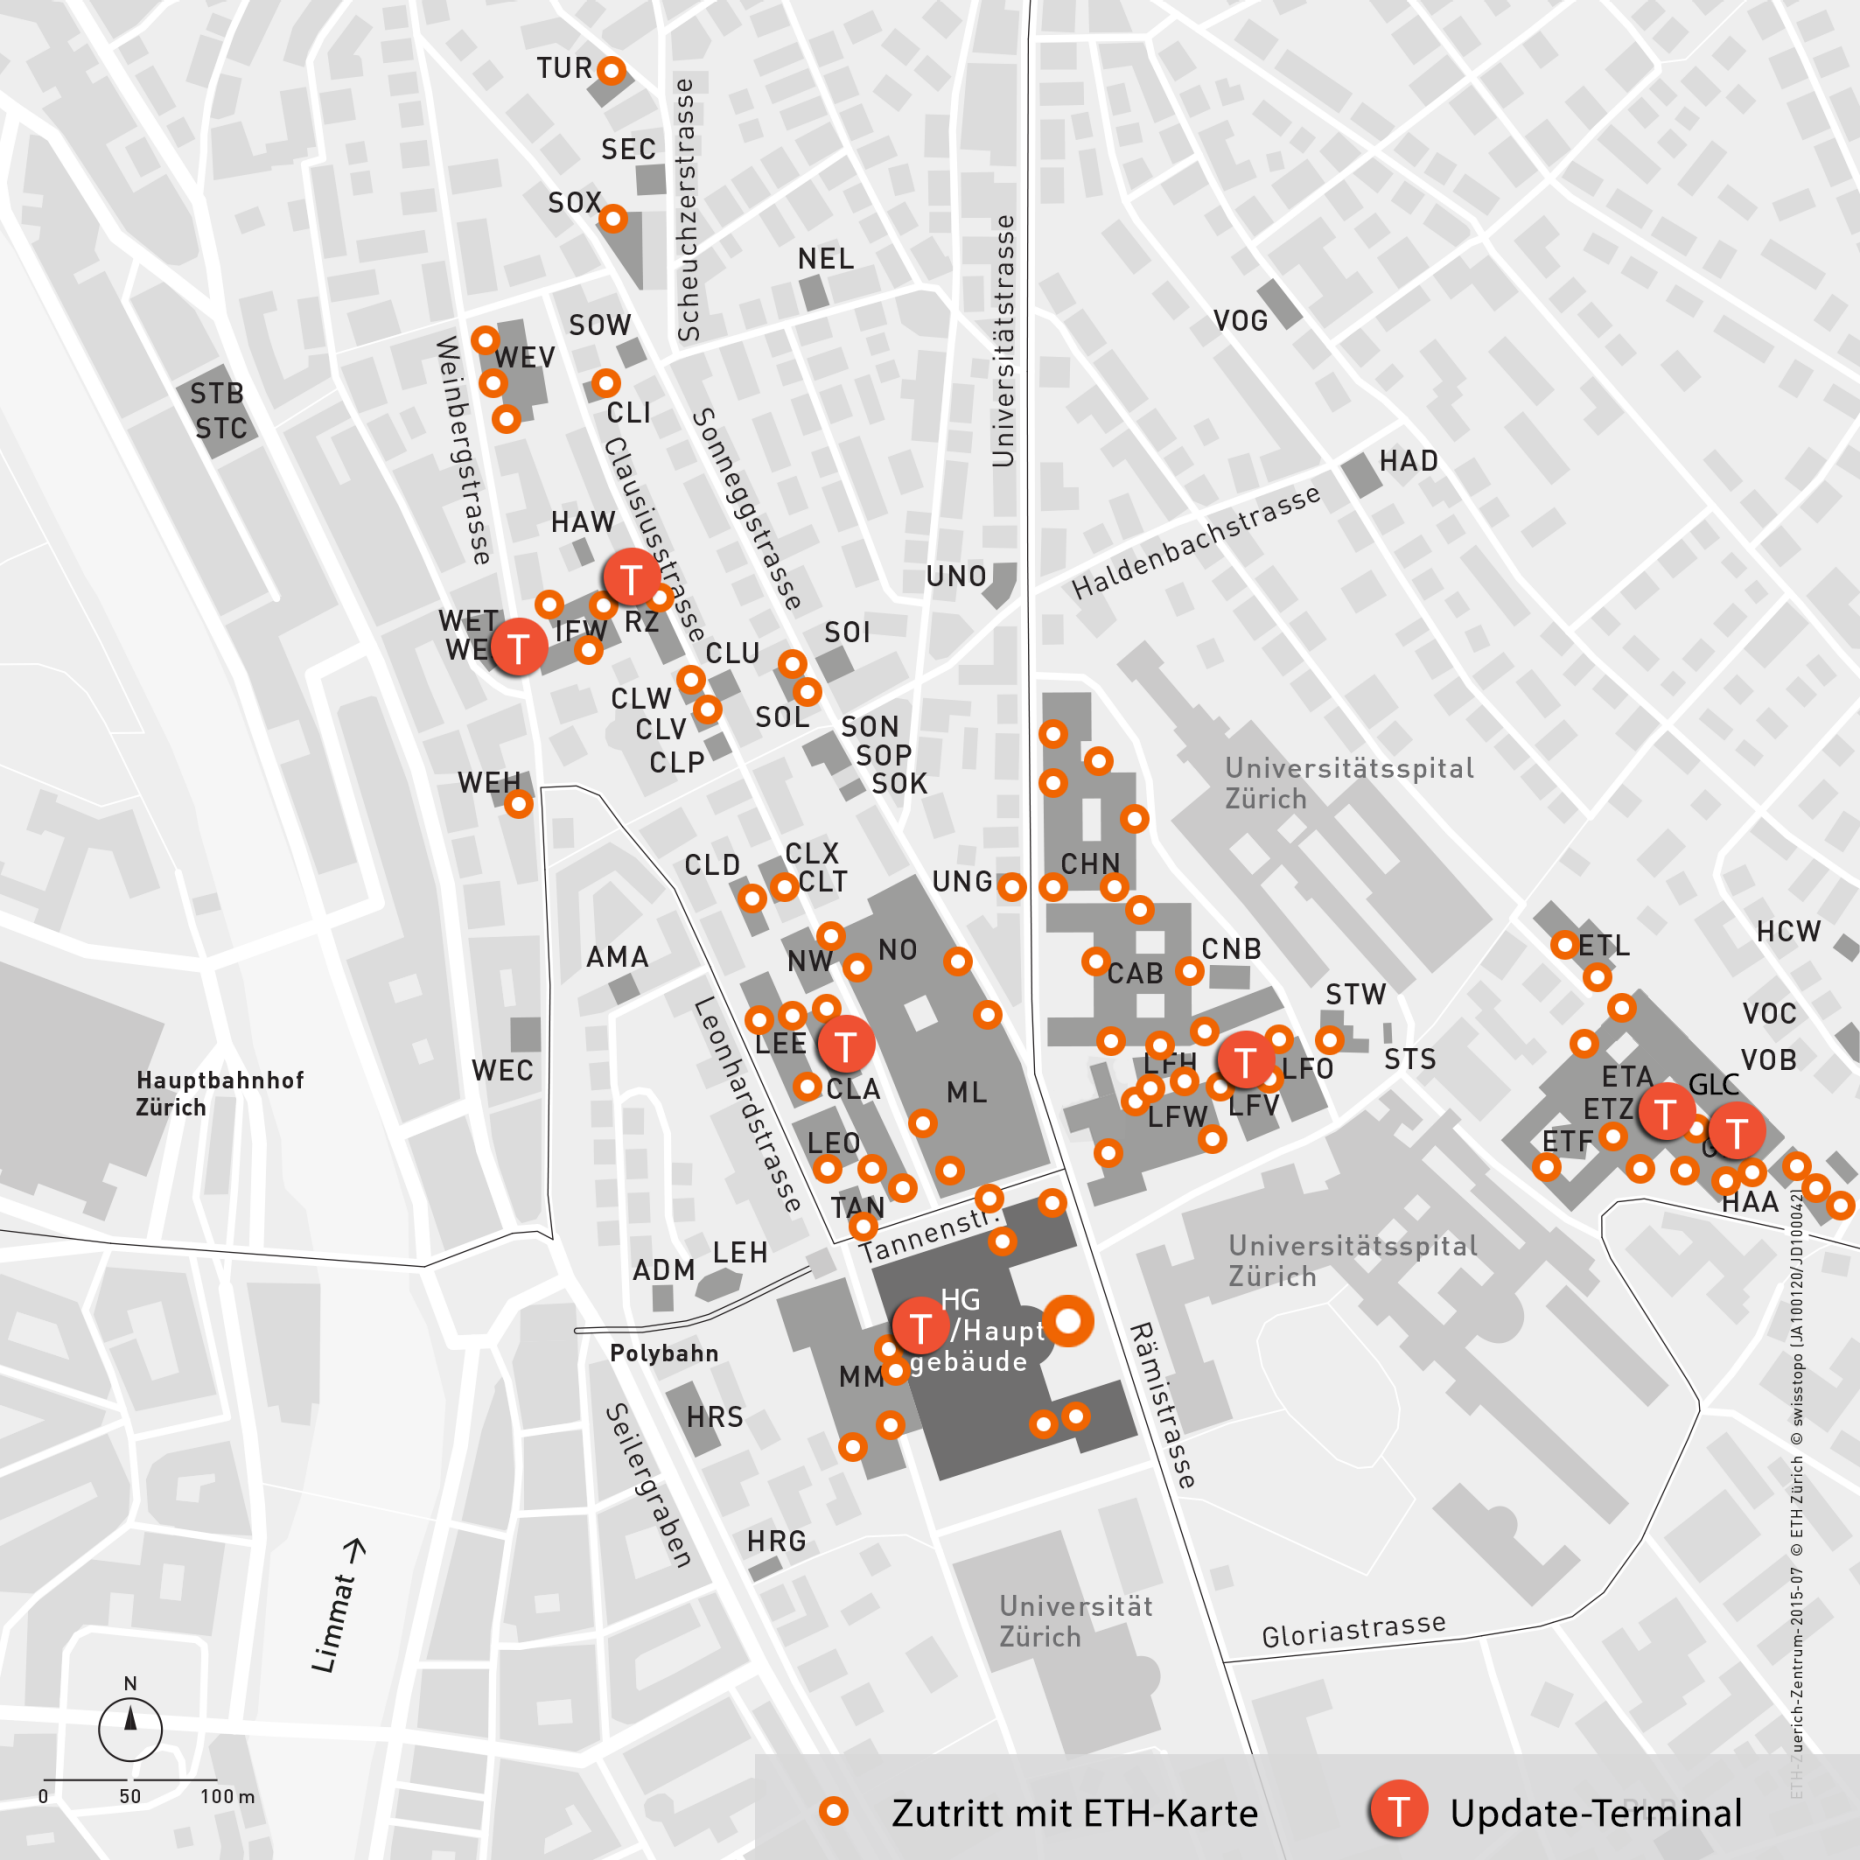Click the access marker below CLD
This screenshot has height=1860, width=1860.
752,898
